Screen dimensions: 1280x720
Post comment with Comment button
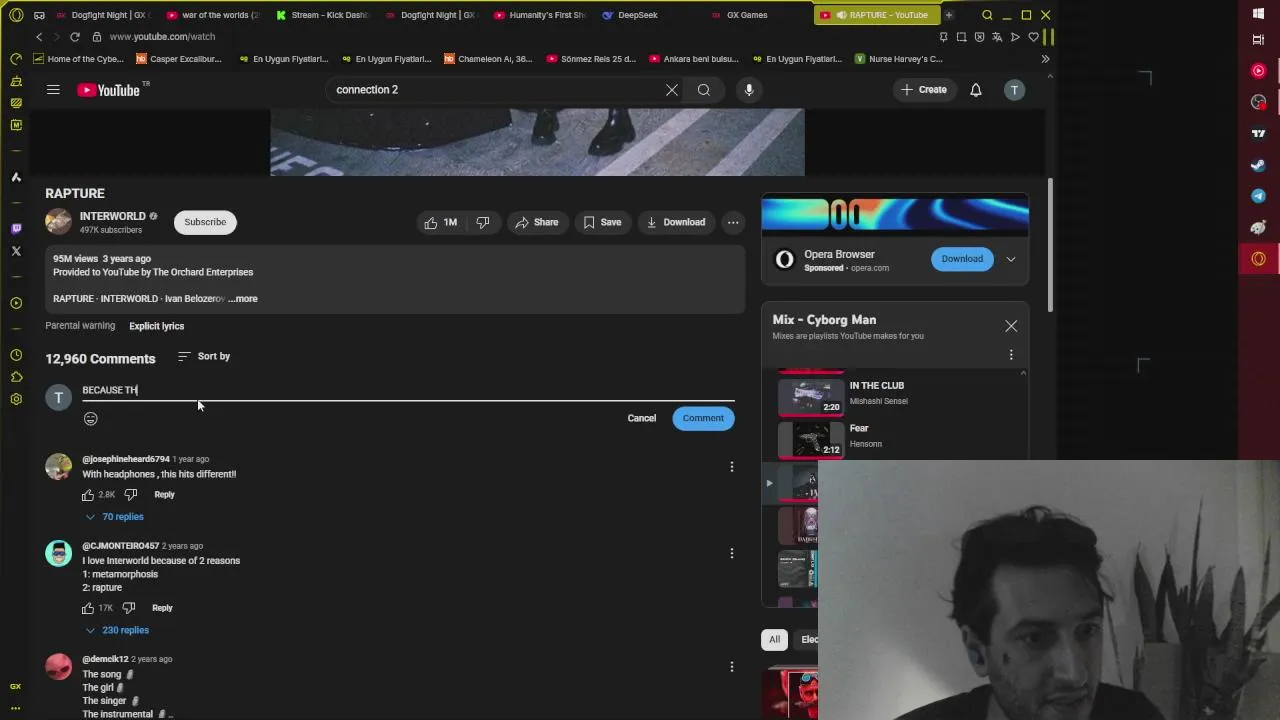coord(703,418)
